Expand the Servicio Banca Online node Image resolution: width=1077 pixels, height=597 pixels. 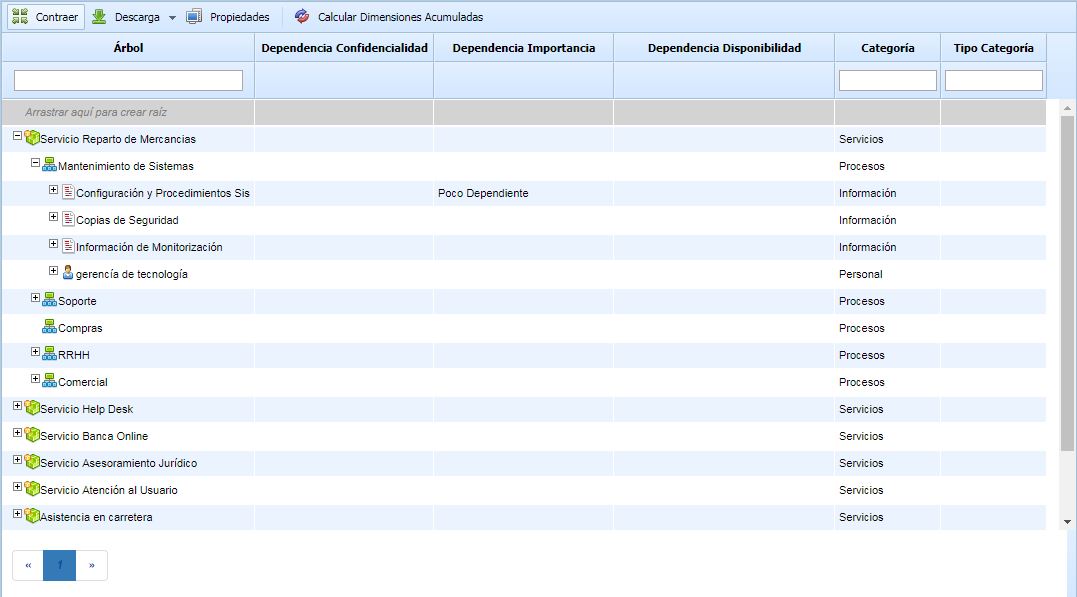tap(17, 433)
